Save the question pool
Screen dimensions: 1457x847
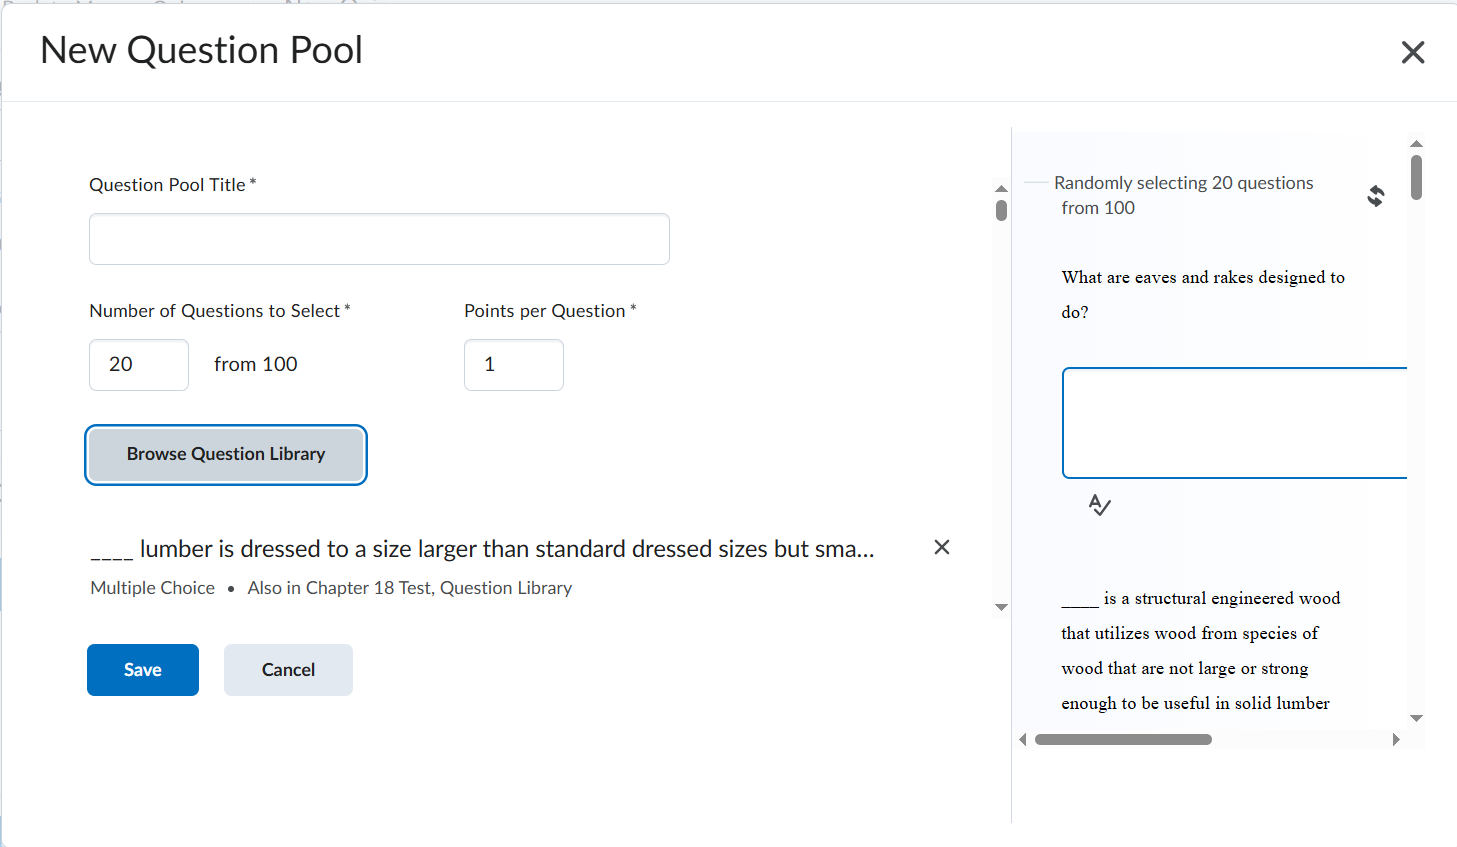[x=142, y=670]
